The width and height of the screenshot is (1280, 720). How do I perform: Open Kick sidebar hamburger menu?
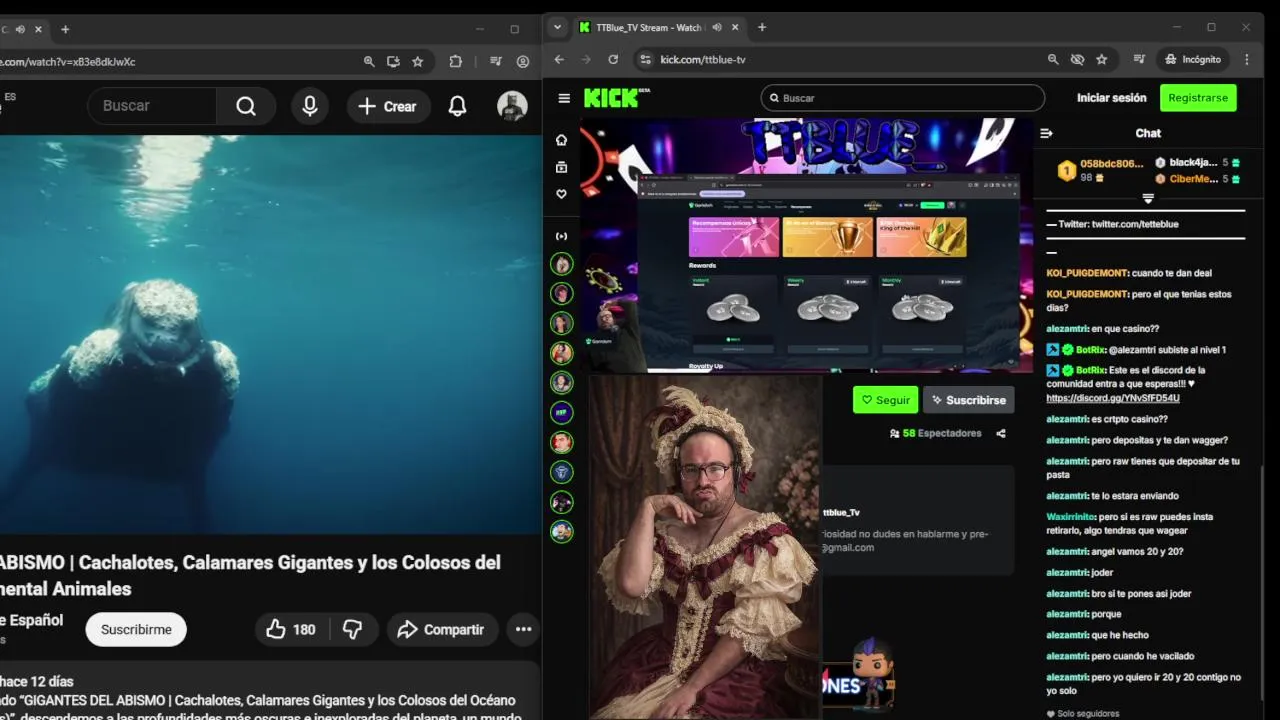point(564,98)
